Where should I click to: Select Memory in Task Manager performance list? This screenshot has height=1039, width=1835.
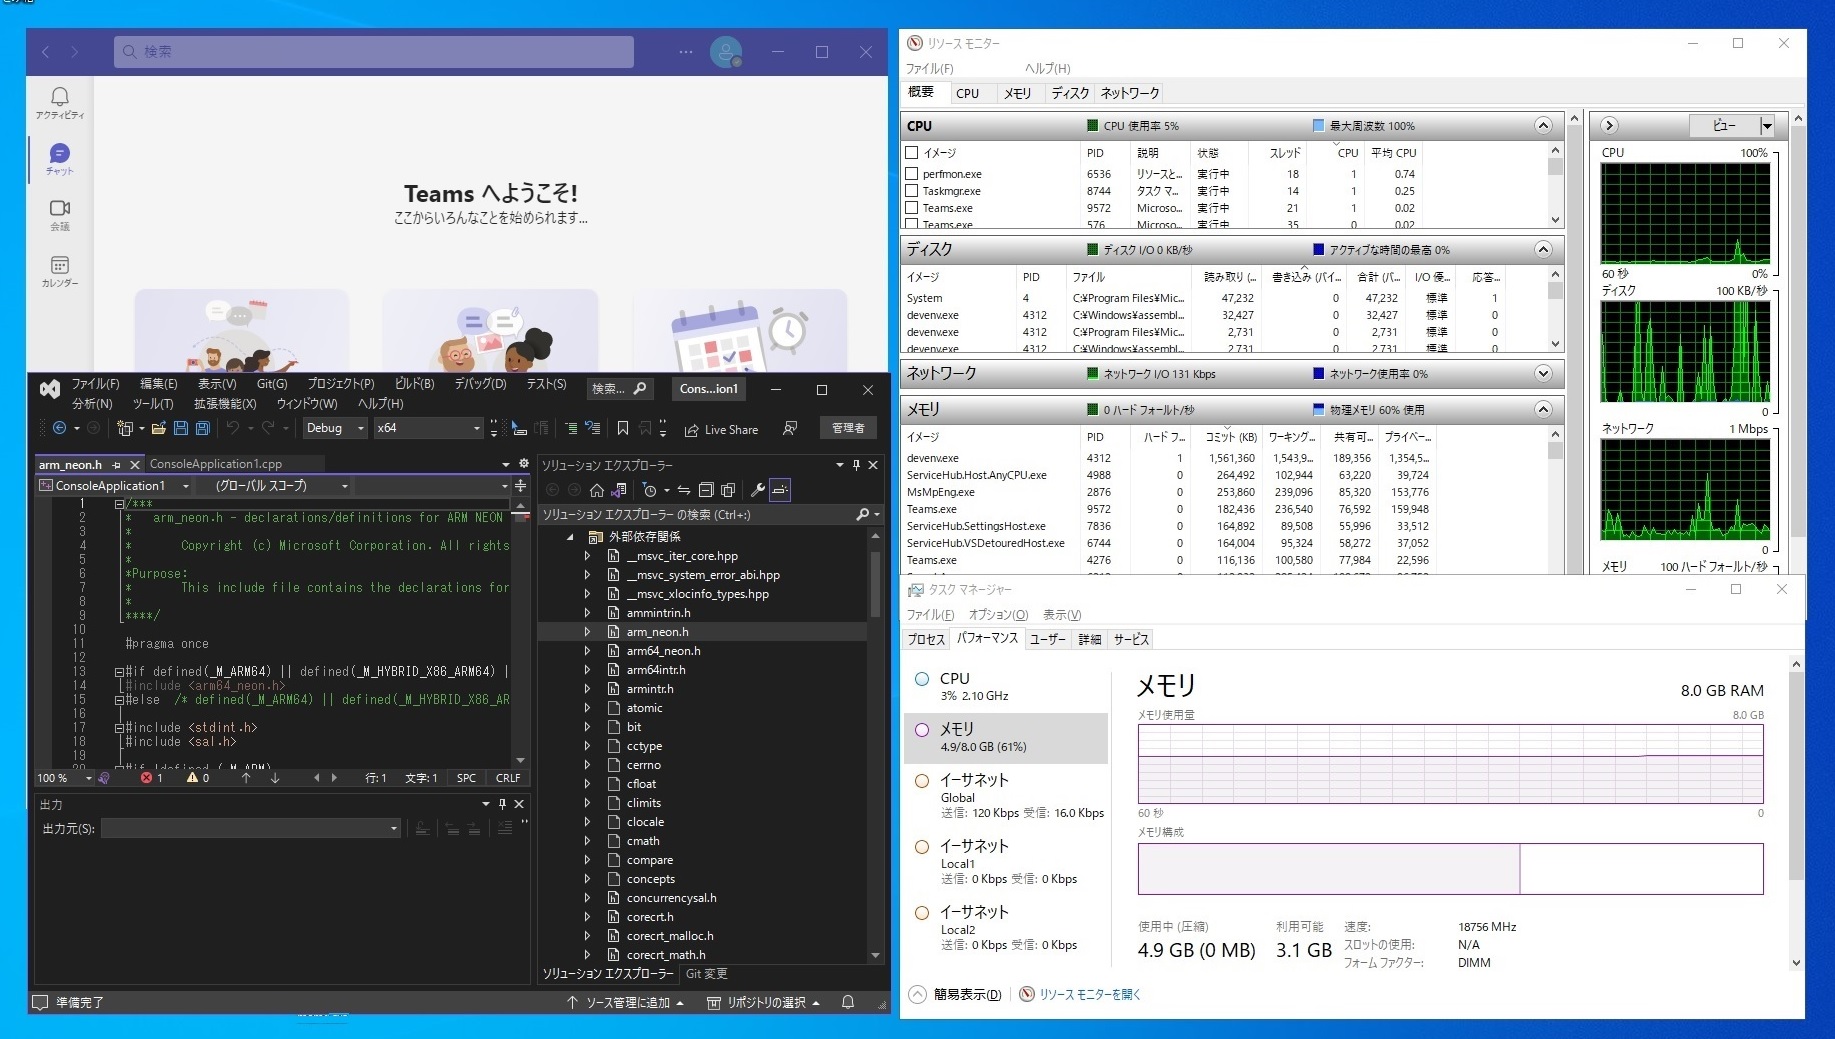1006,738
